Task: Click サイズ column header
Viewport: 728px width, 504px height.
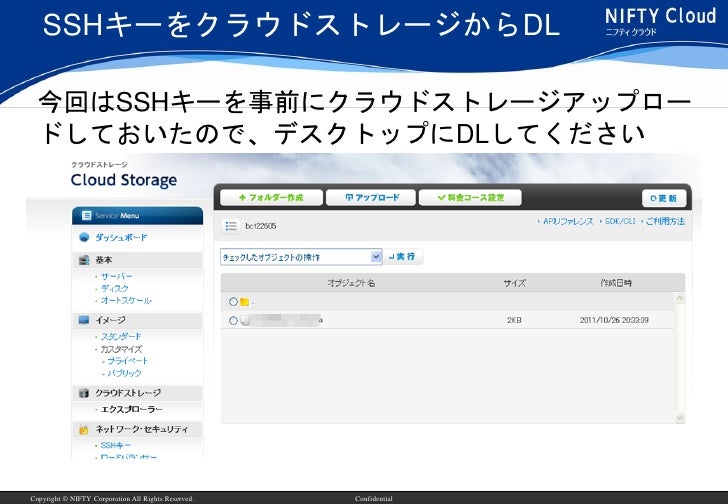Action: (x=514, y=283)
